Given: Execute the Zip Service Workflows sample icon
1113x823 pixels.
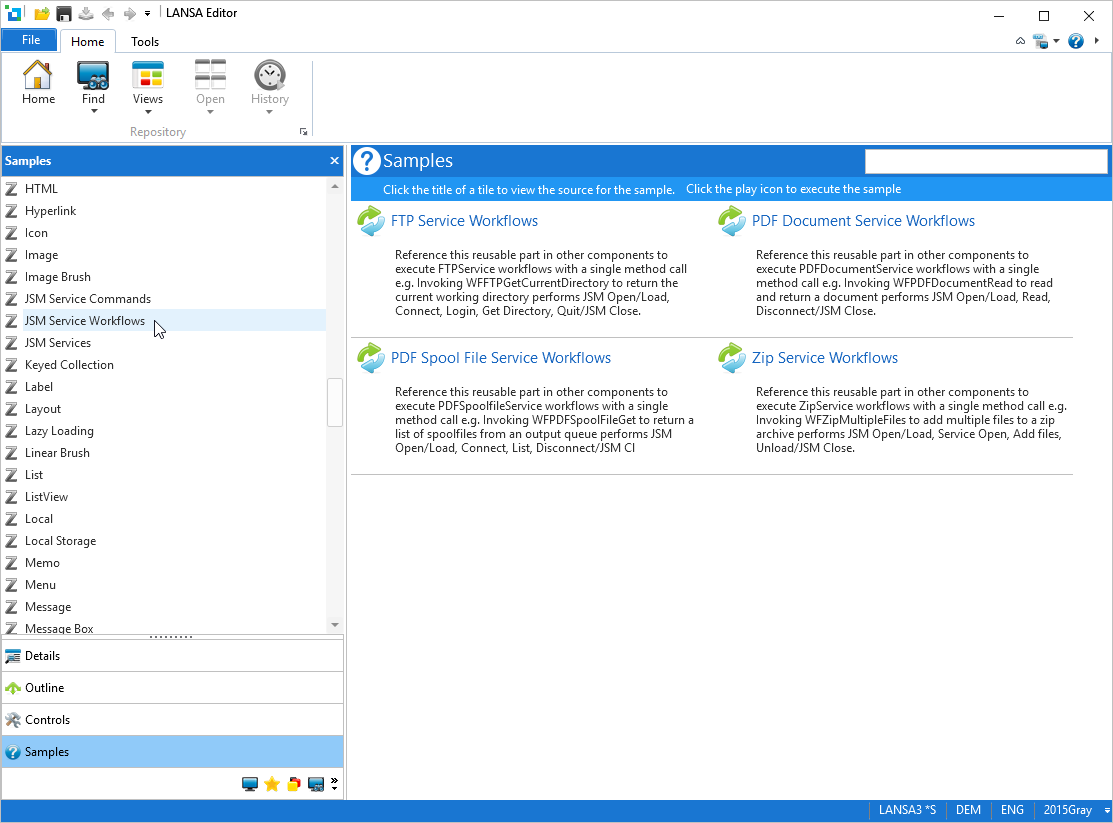Looking at the screenshot, I should (732, 358).
